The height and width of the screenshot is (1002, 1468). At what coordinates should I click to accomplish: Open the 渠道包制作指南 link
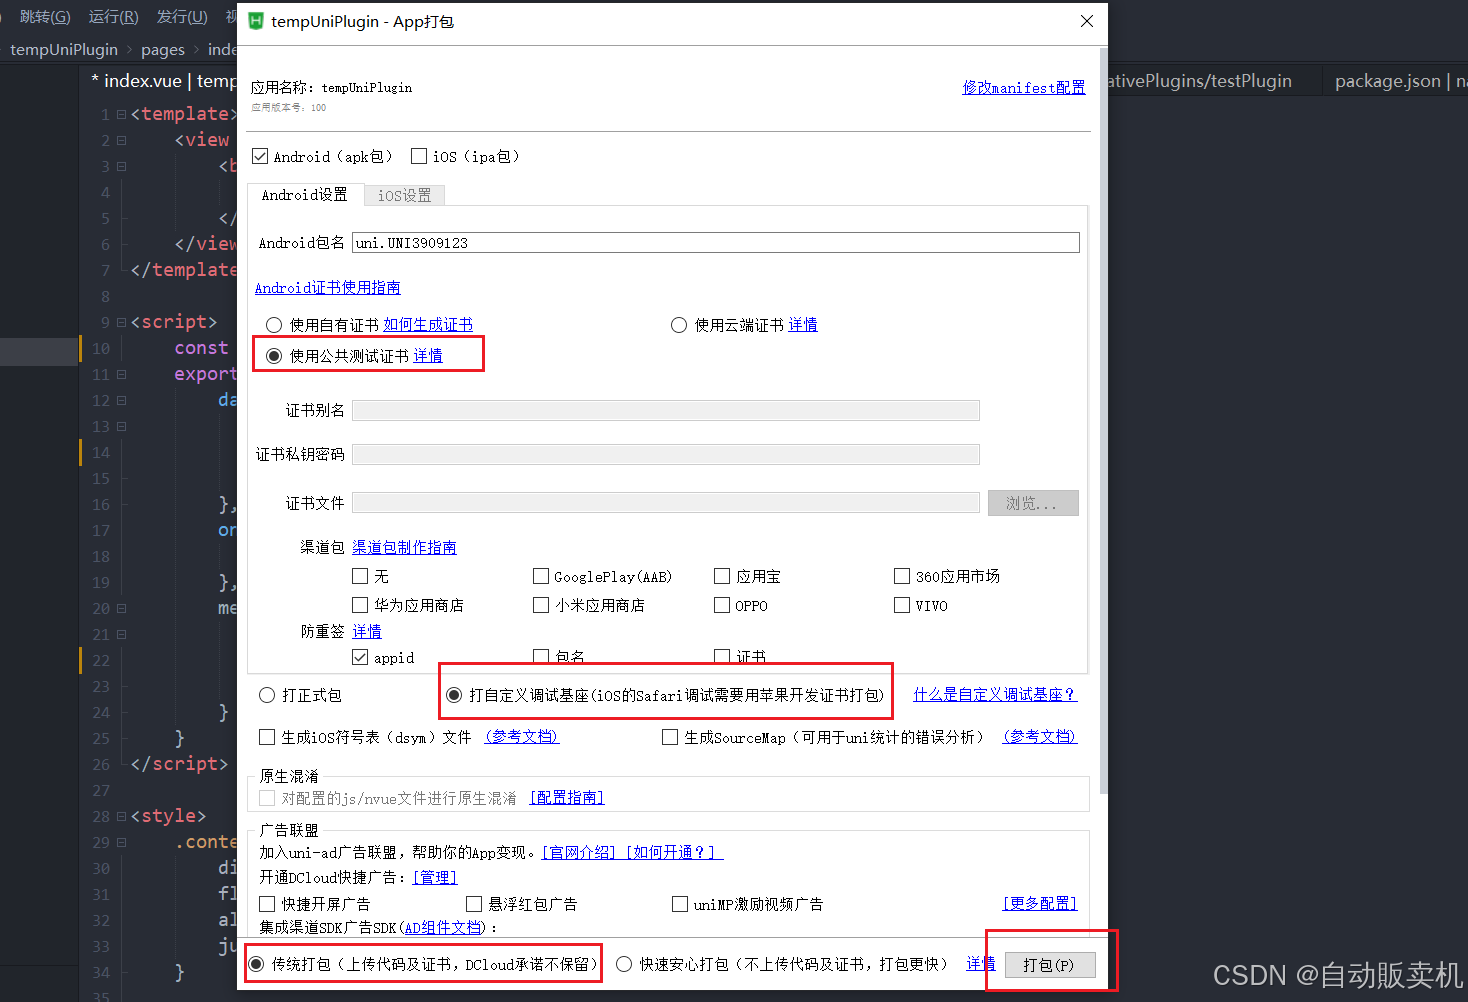[404, 547]
